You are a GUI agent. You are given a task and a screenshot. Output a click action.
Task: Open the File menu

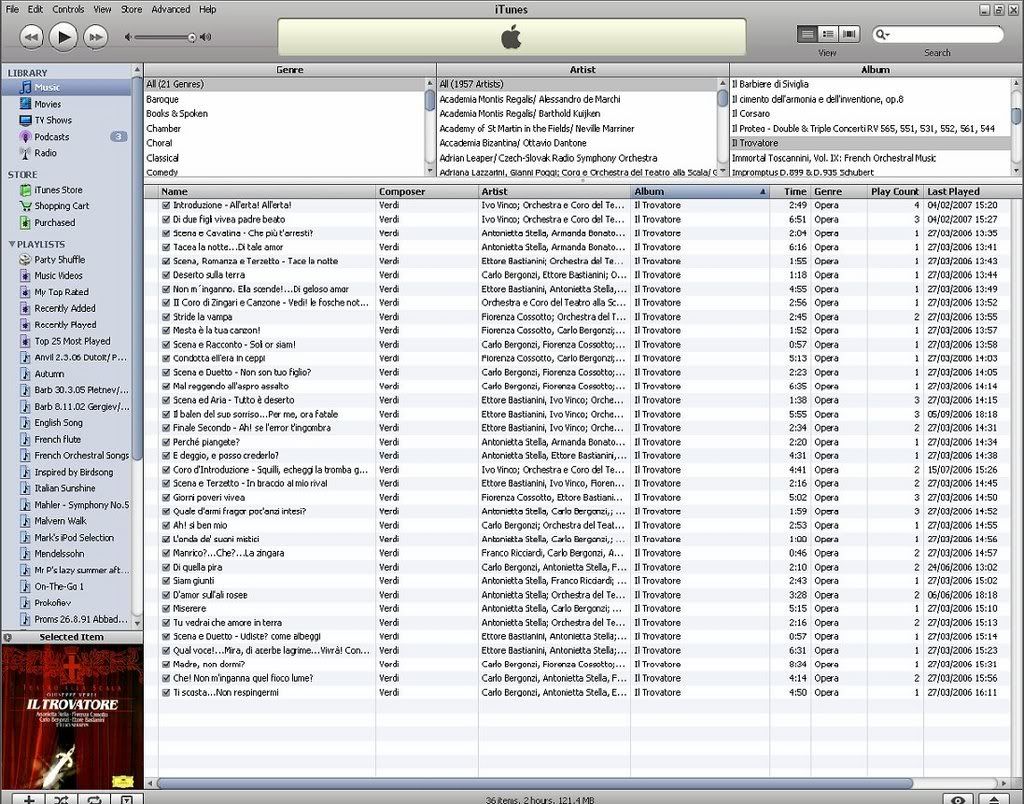[12, 9]
